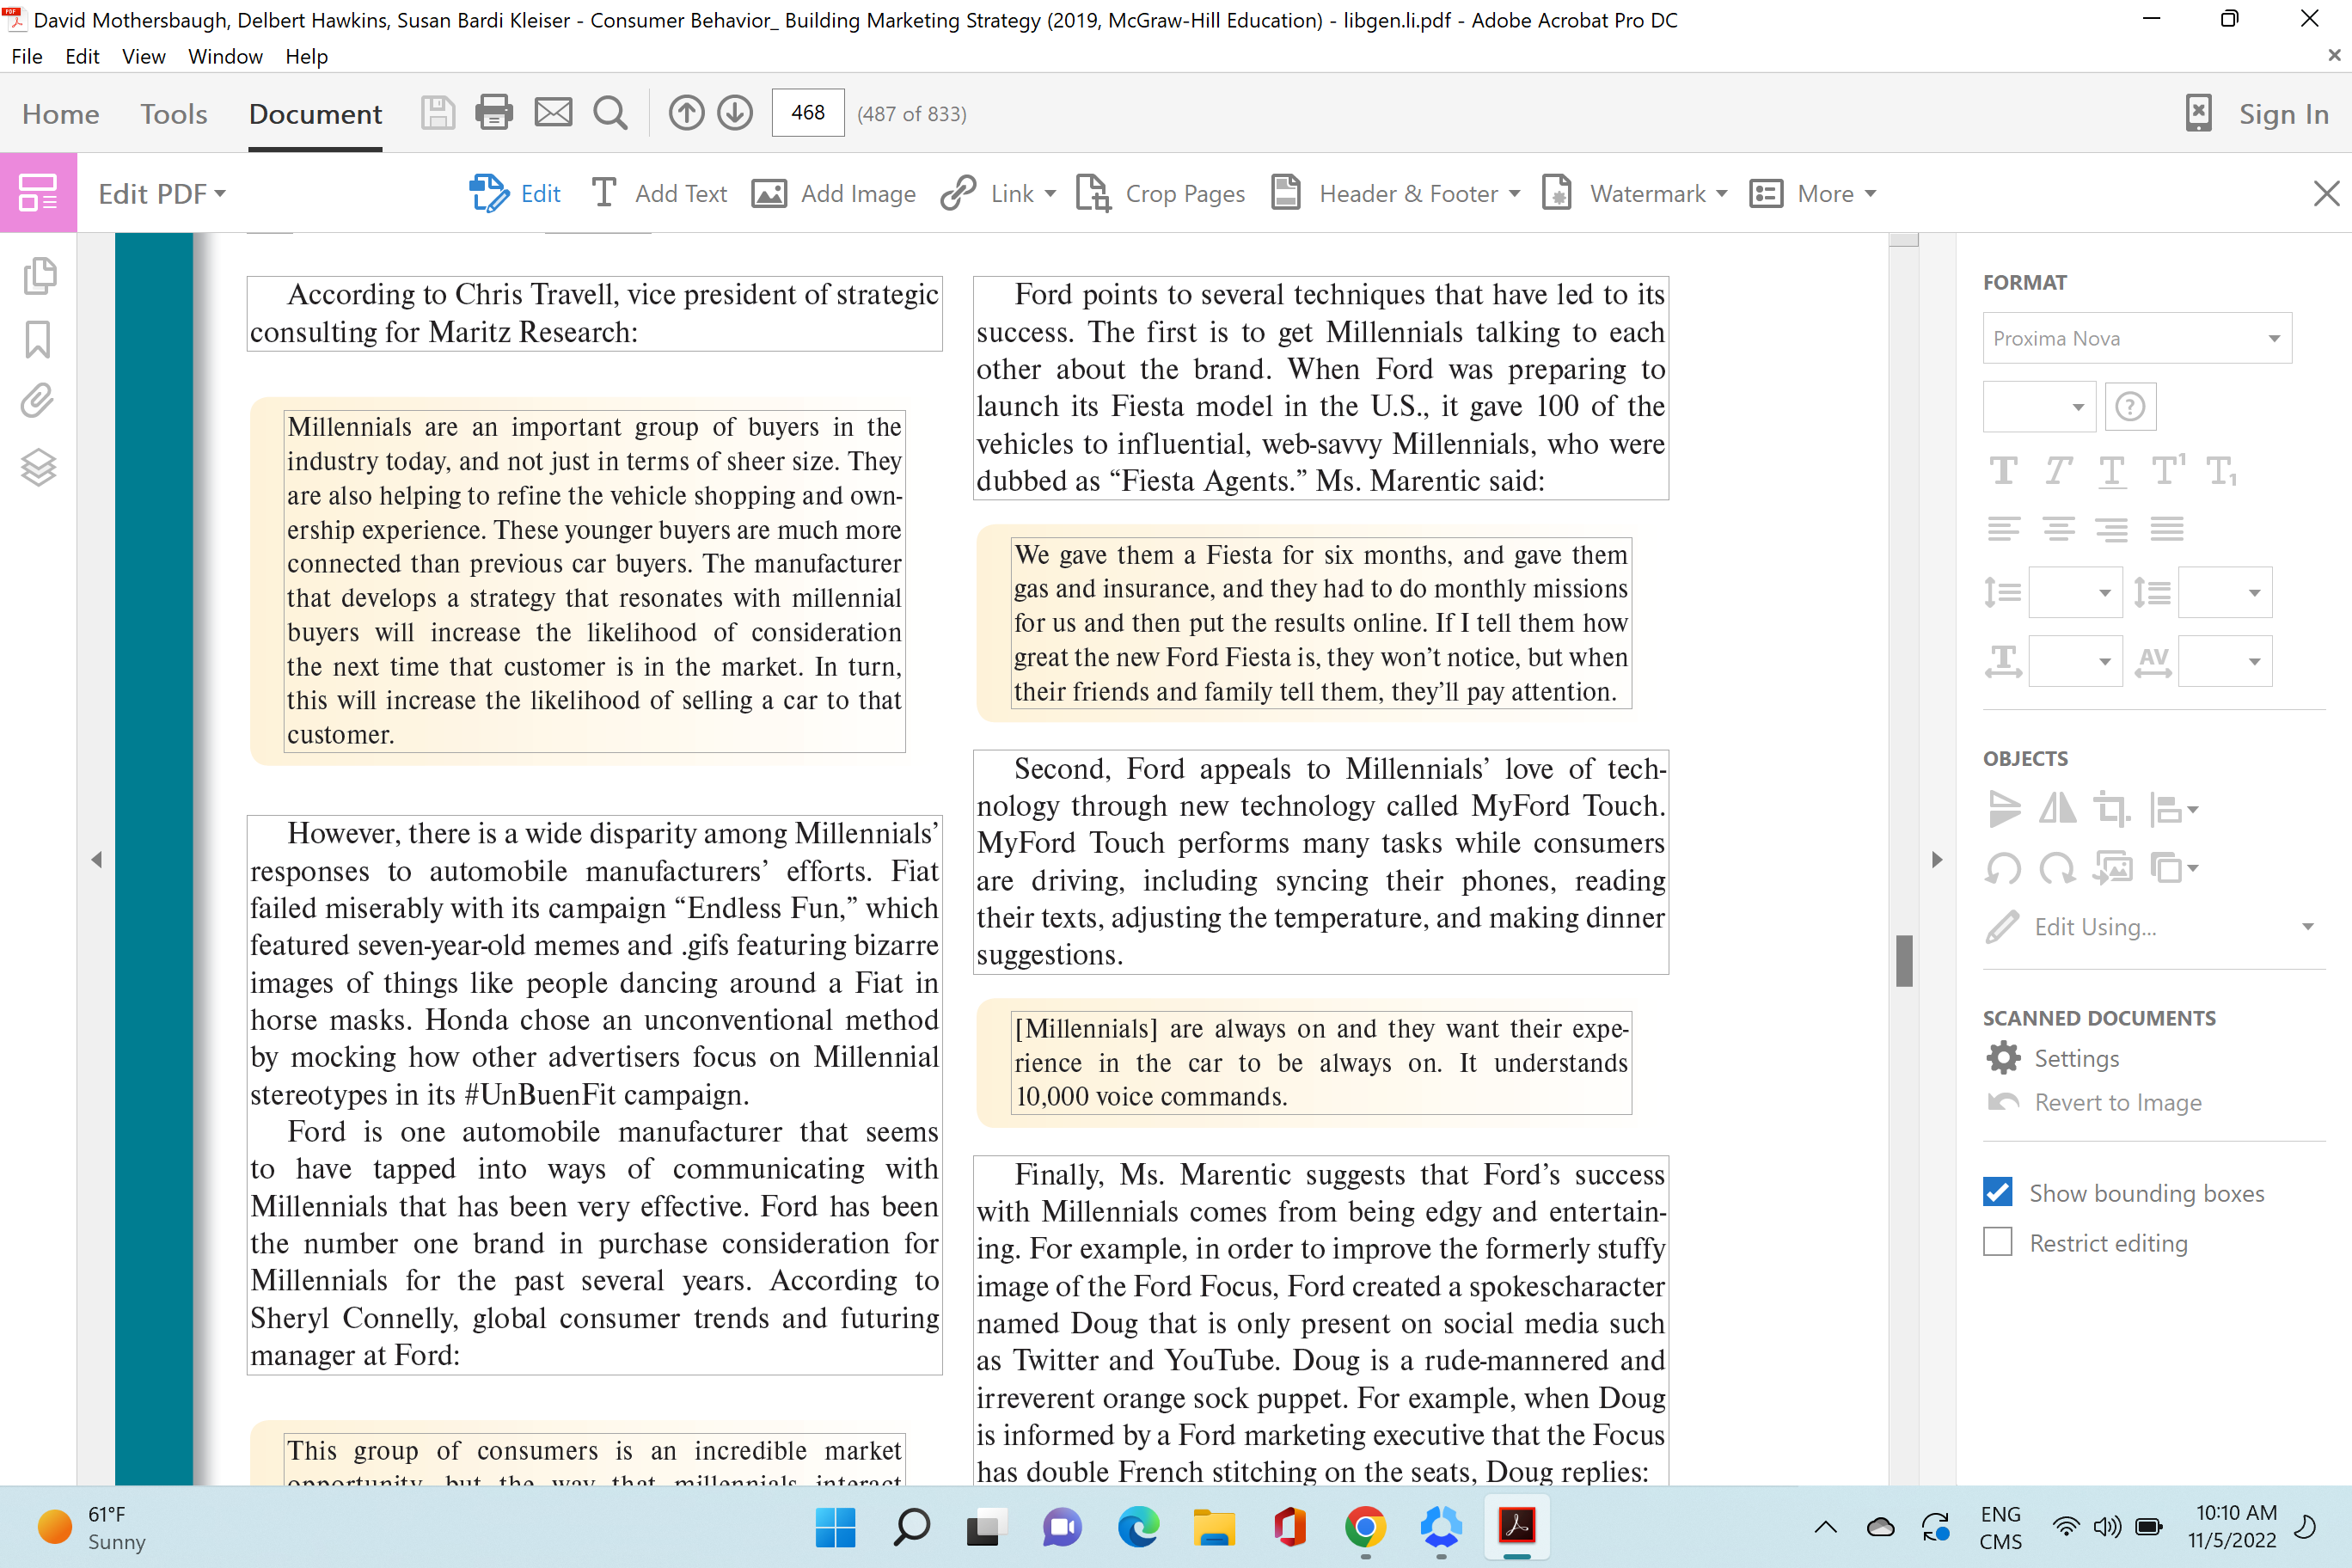
Task: Open the Layers panel icon
Action: click(x=38, y=467)
